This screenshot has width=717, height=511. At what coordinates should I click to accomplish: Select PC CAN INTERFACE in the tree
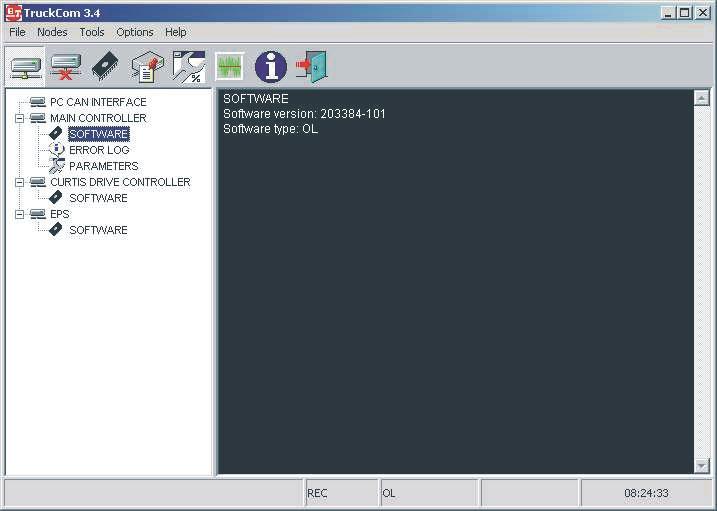pyautogui.click(x=98, y=102)
